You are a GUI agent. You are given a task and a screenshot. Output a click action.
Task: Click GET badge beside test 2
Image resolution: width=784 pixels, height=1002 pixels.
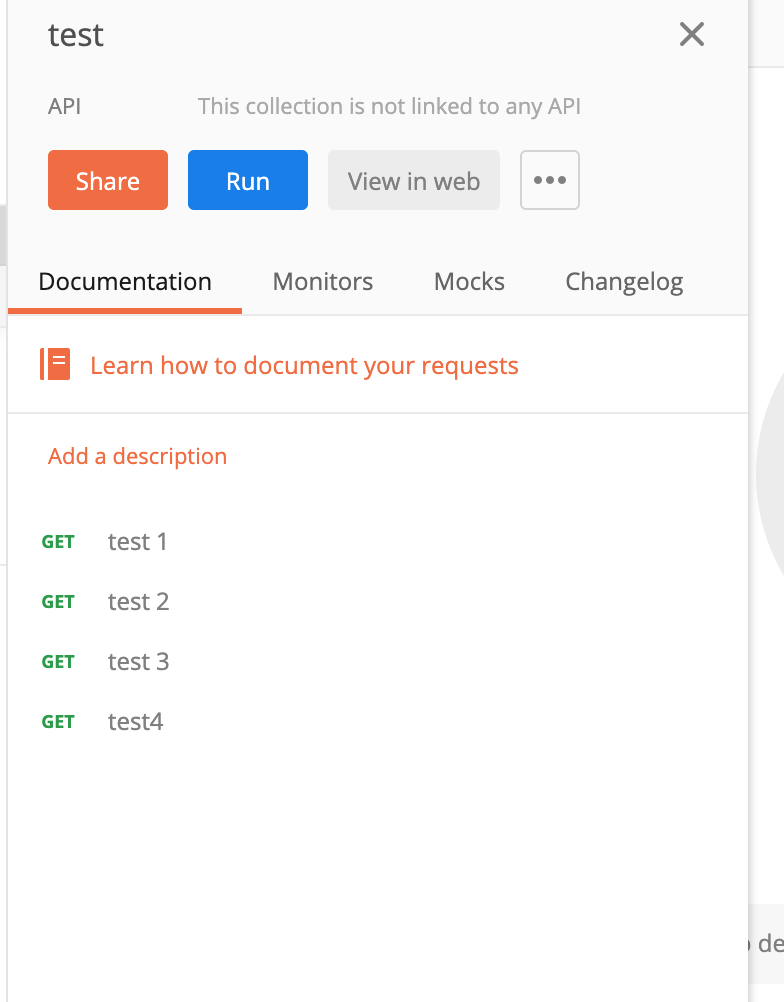pos(58,602)
